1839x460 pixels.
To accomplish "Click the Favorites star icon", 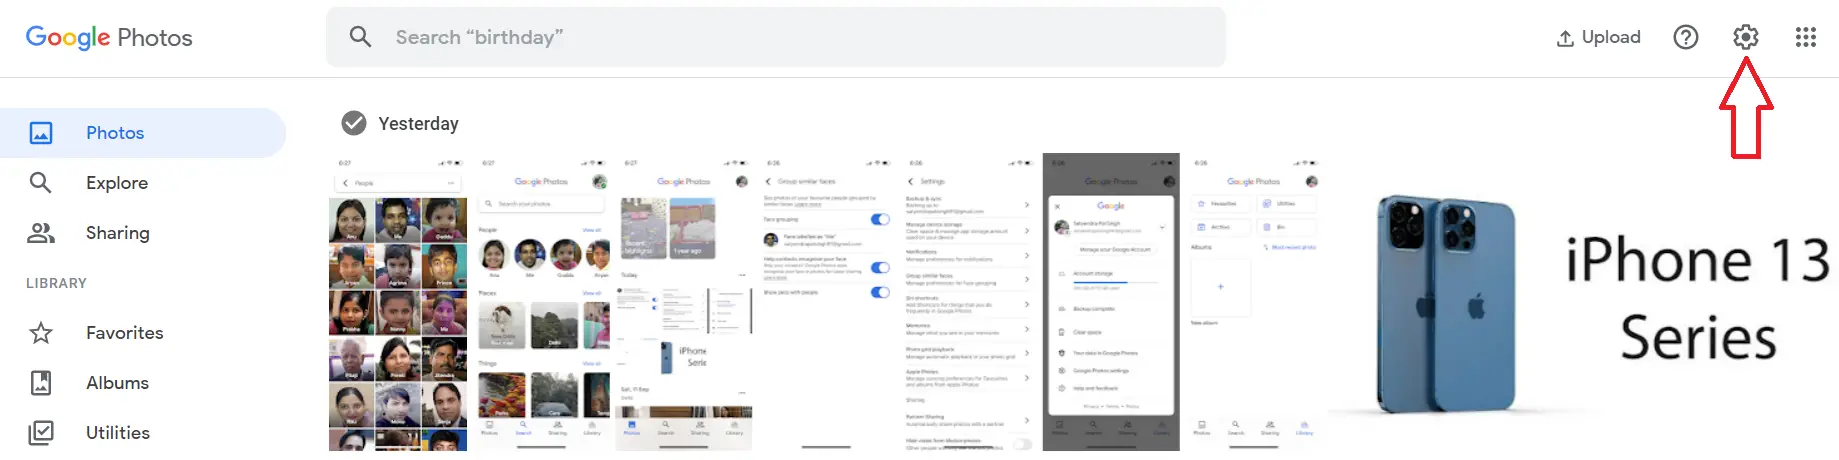I will point(41,333).
